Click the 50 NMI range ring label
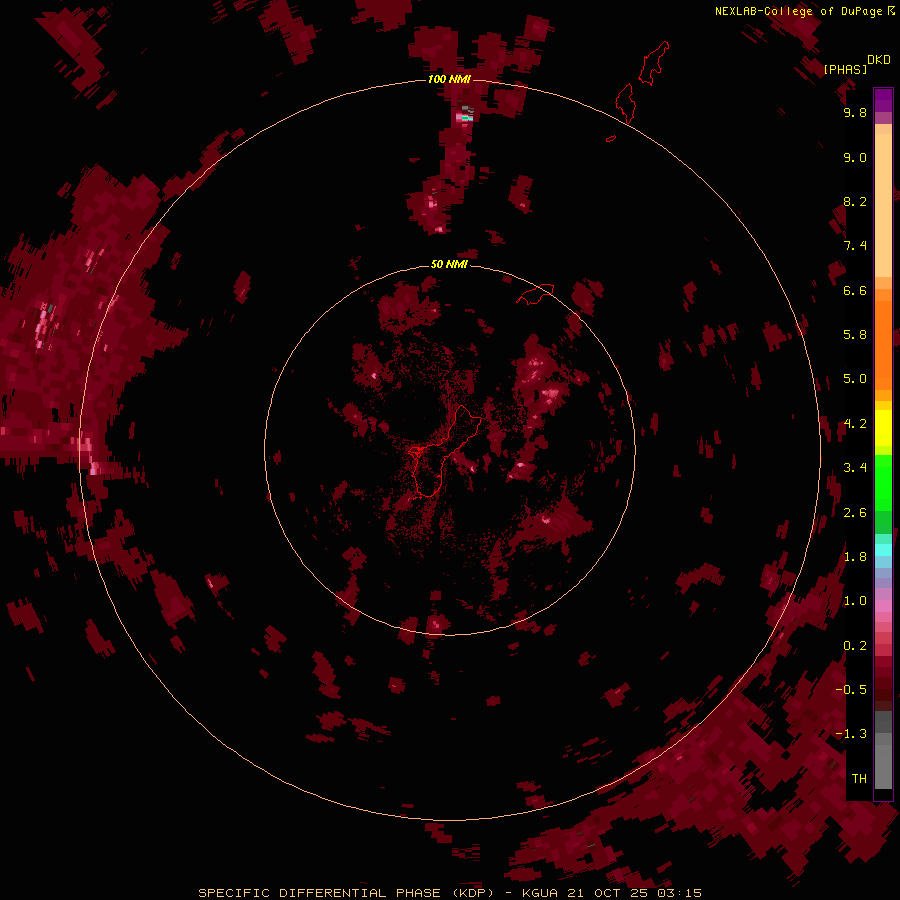This screenshot has height=900, width=900. 449,264
